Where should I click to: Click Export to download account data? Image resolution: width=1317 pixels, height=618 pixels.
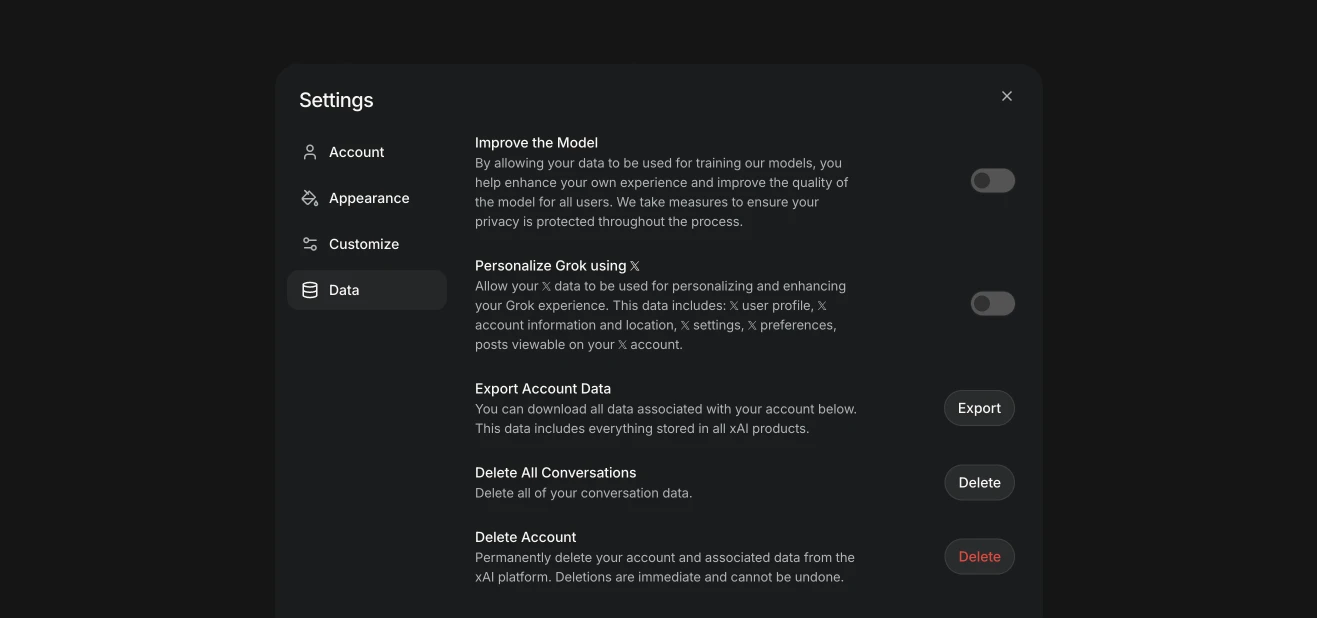[x=978, y=408]
